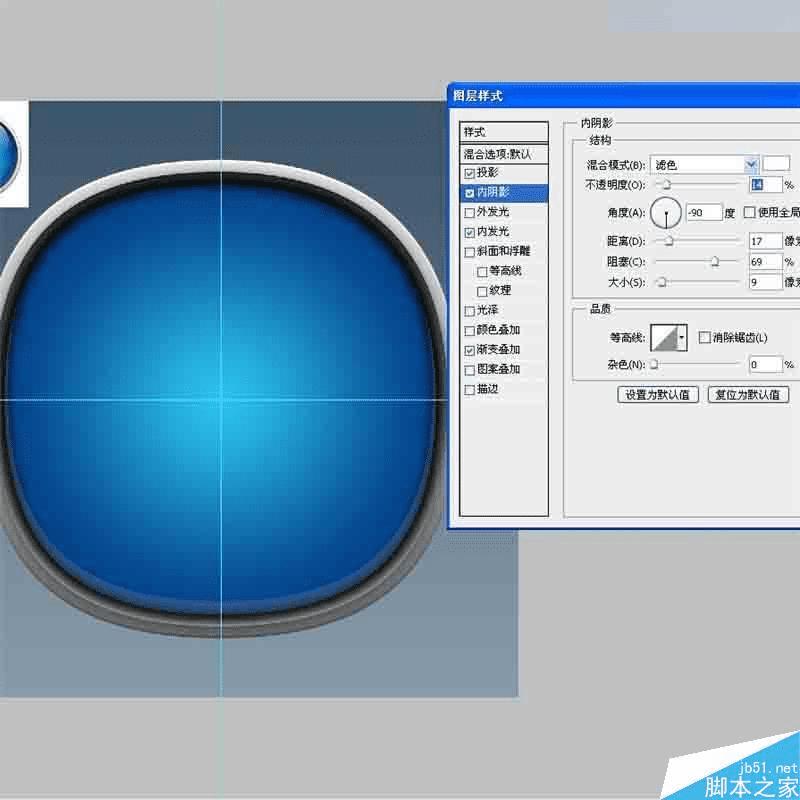This screenshot has height=800, width=800.
Task: Click the inner shadow color swatch
Action: click(x=778, y=163)
